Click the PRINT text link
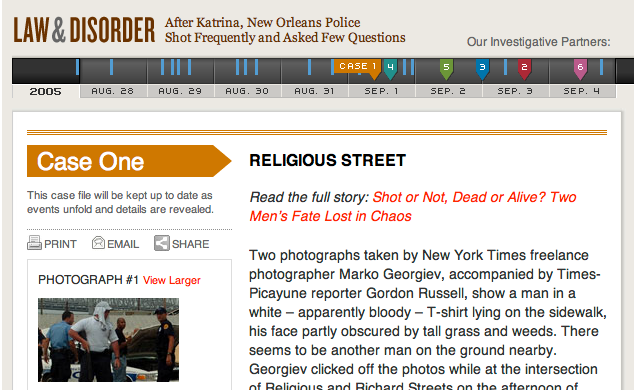This screenshot has width=634, height=390. click(x=60, y=244)
